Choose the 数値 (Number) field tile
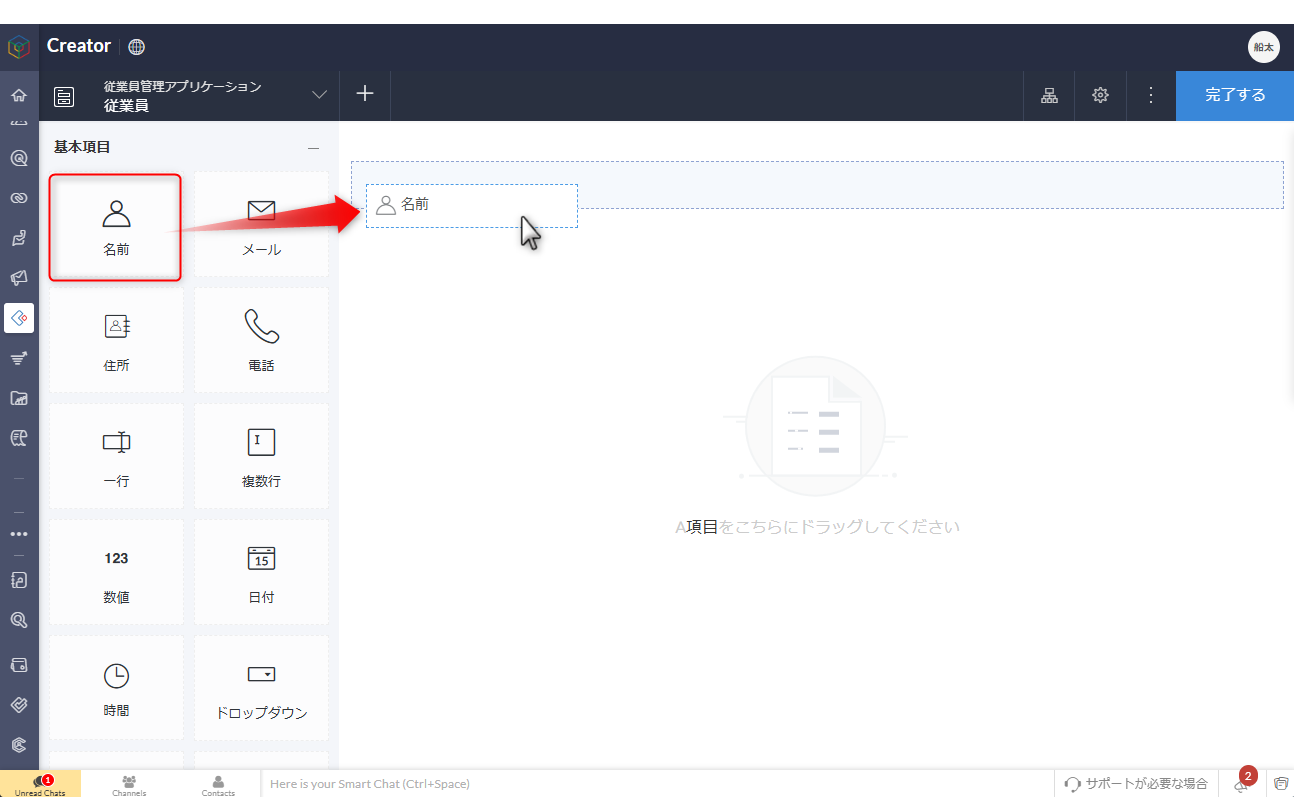 [116, 574]
